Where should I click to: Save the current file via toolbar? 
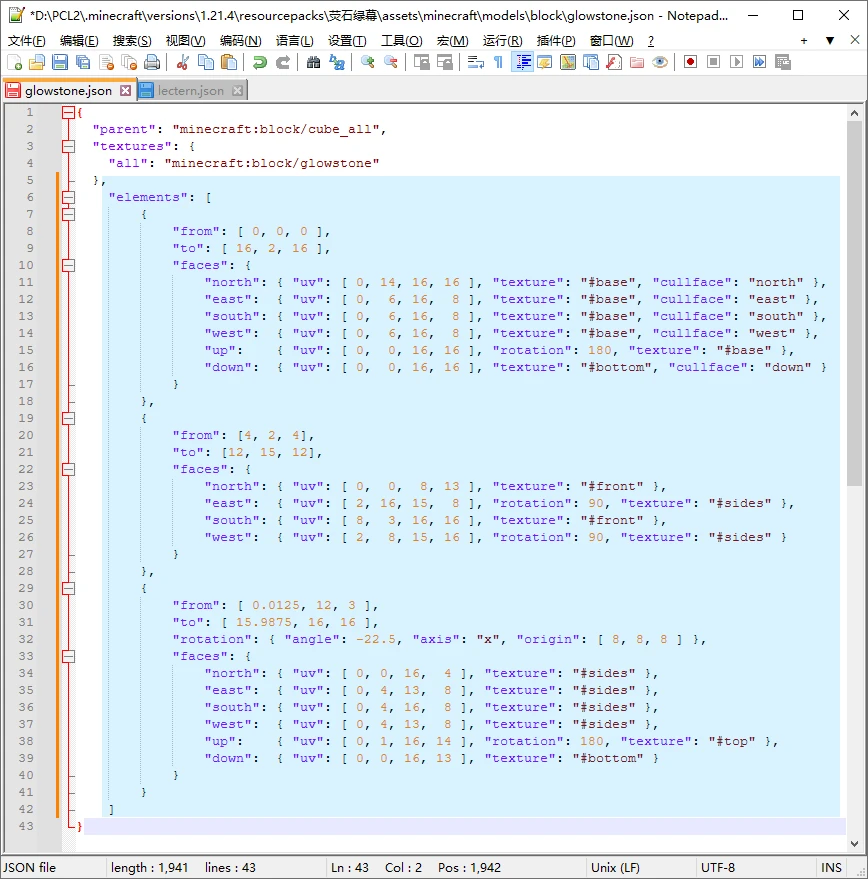[60, 62]
